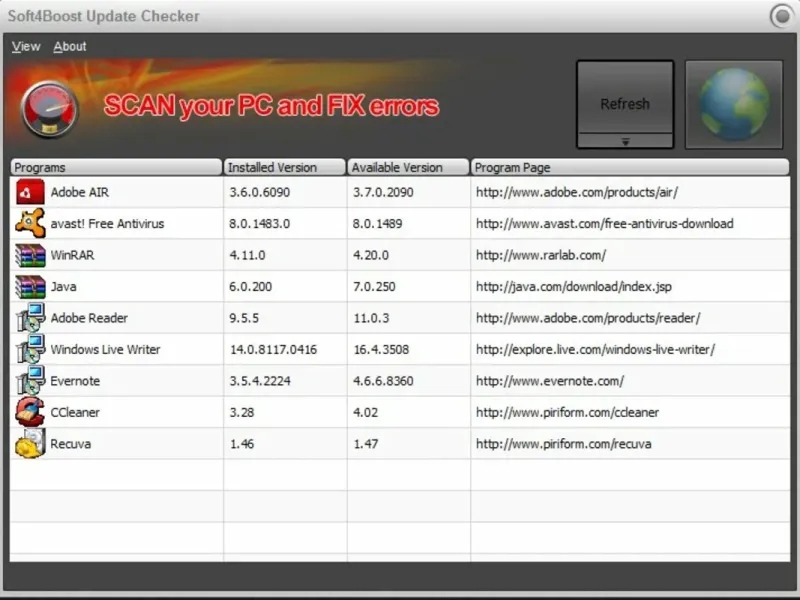
Task: Click the Evernote row icon
Action: (x=30, y=381)
